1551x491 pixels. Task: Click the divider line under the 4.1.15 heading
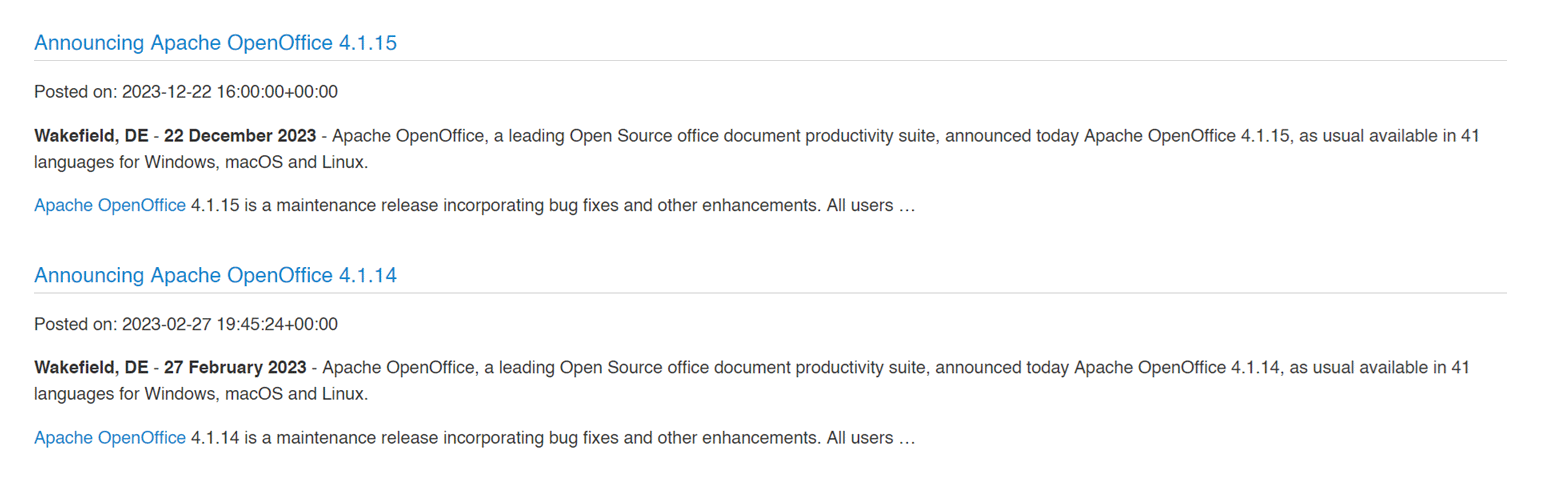770,61
